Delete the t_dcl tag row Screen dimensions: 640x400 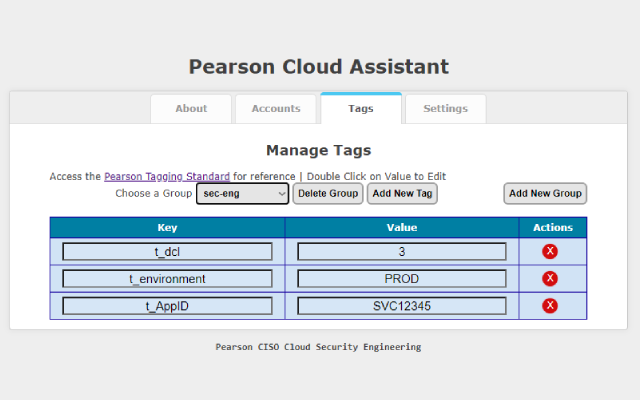tap(550, 251)
